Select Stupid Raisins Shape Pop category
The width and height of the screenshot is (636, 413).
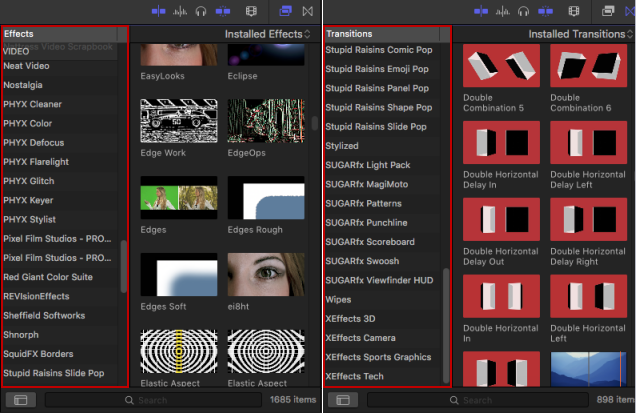click(382, 108)
